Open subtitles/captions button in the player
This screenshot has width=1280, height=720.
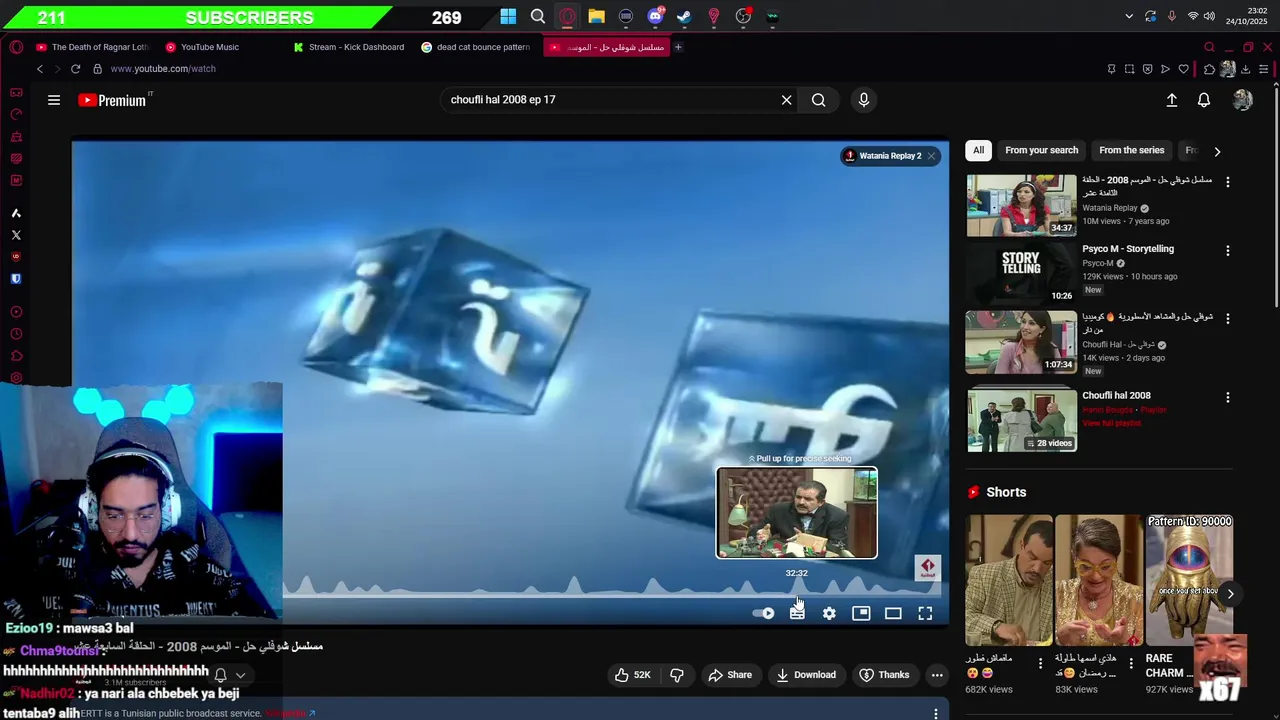click(797, 613)
